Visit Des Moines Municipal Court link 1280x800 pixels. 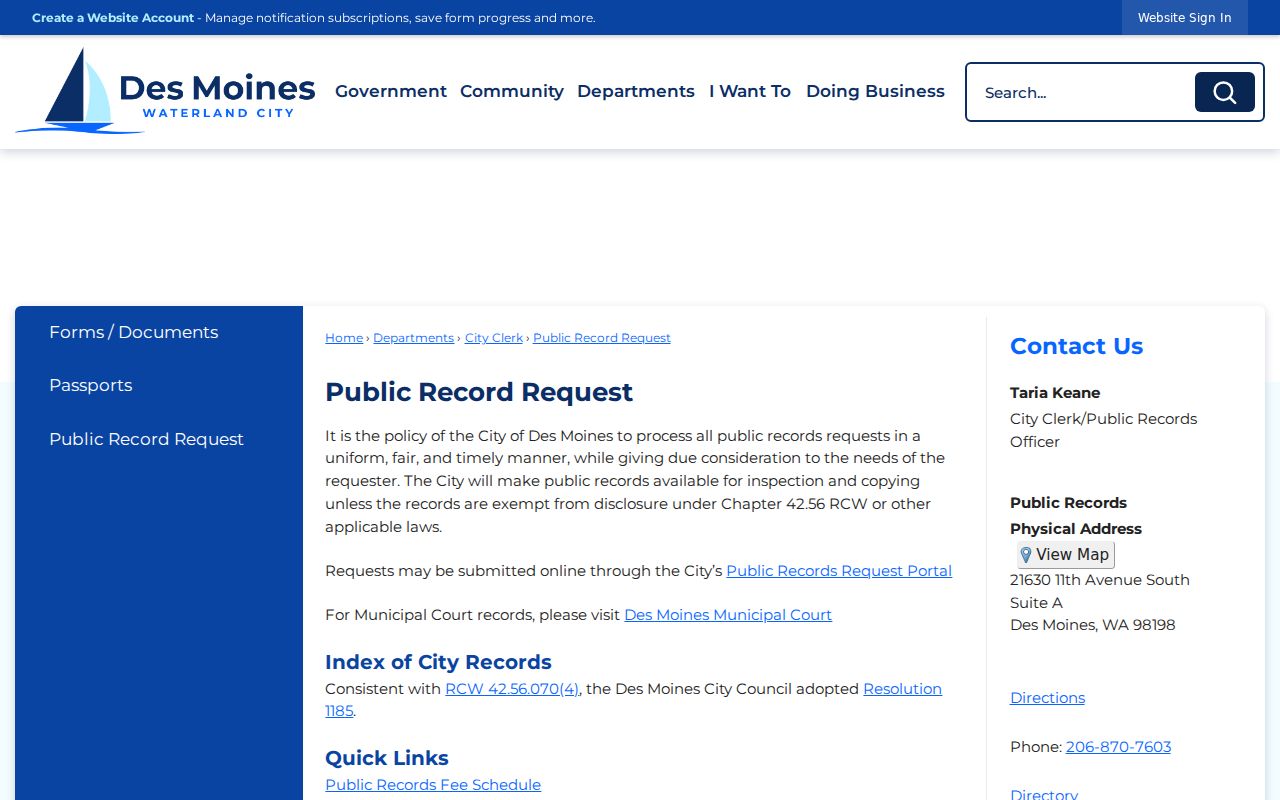click(728, 615)
